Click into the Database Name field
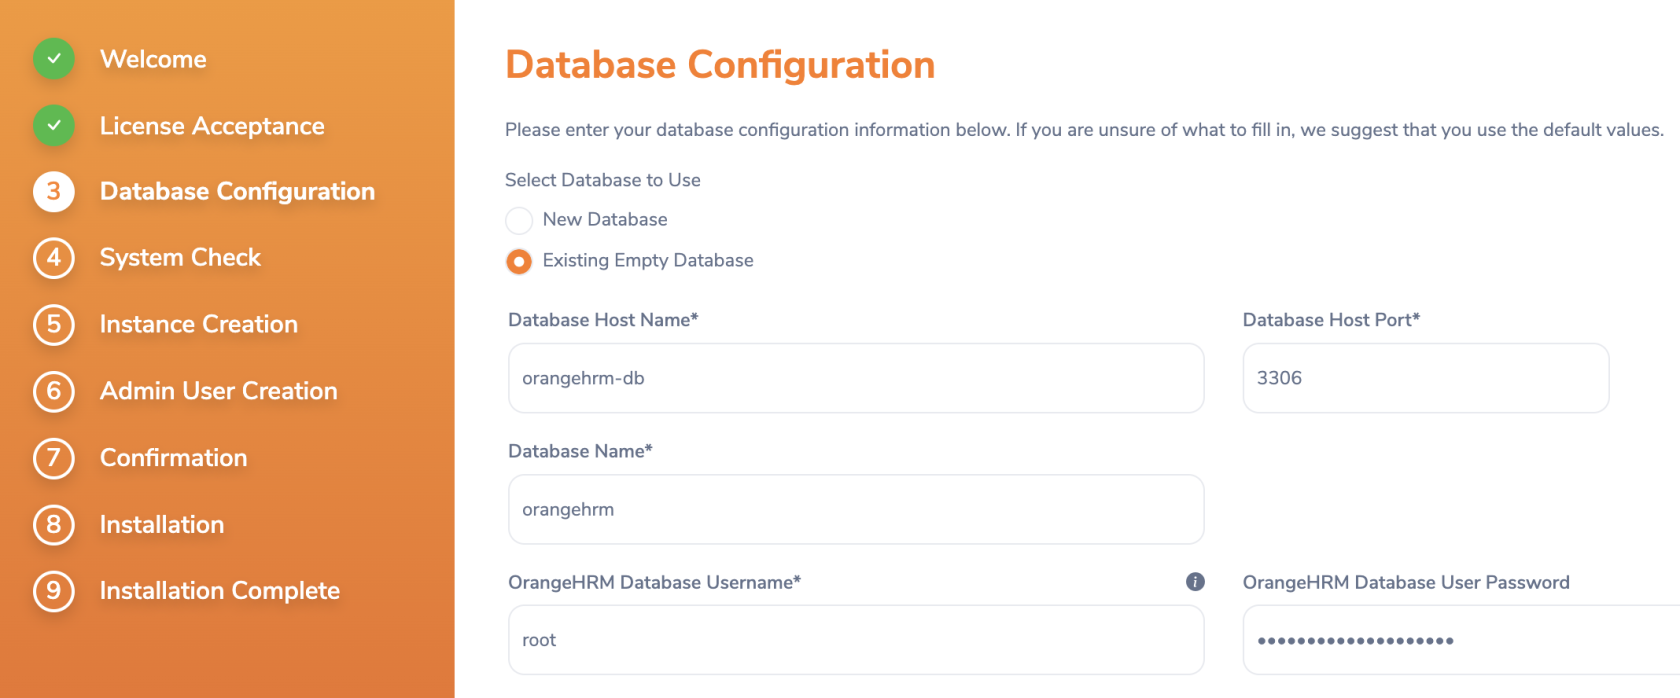This screenshot has height=698, width=1680. point(855,509)
